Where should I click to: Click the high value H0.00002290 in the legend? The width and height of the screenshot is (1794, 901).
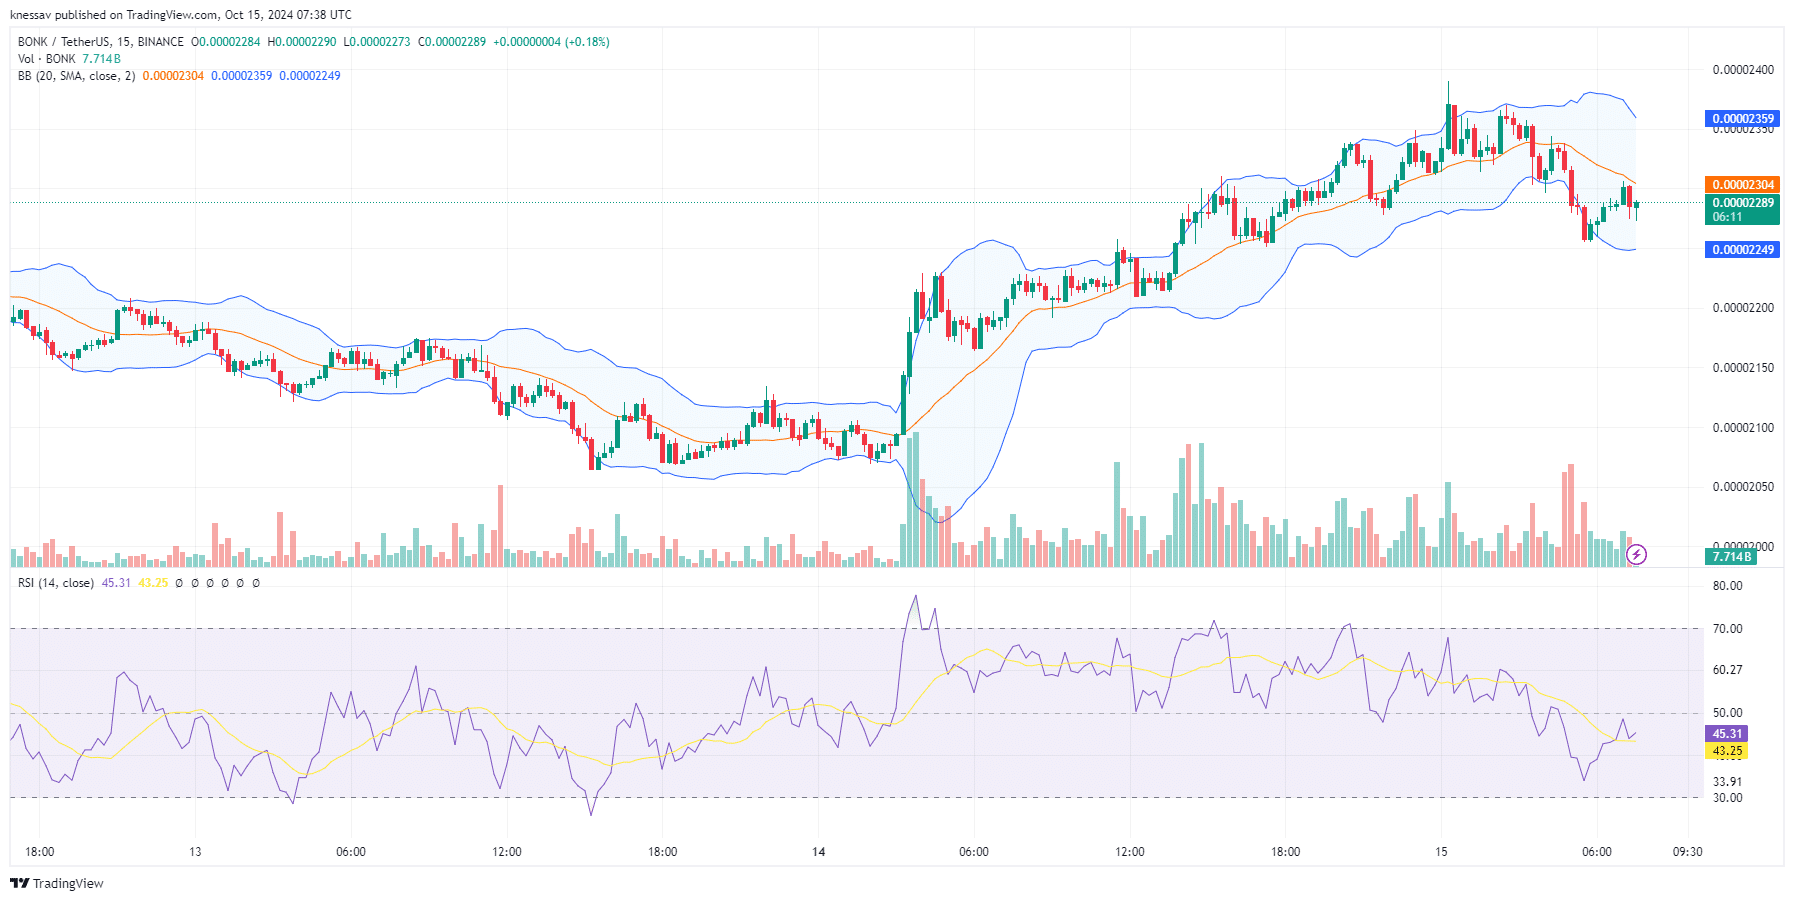coord(302,42)
